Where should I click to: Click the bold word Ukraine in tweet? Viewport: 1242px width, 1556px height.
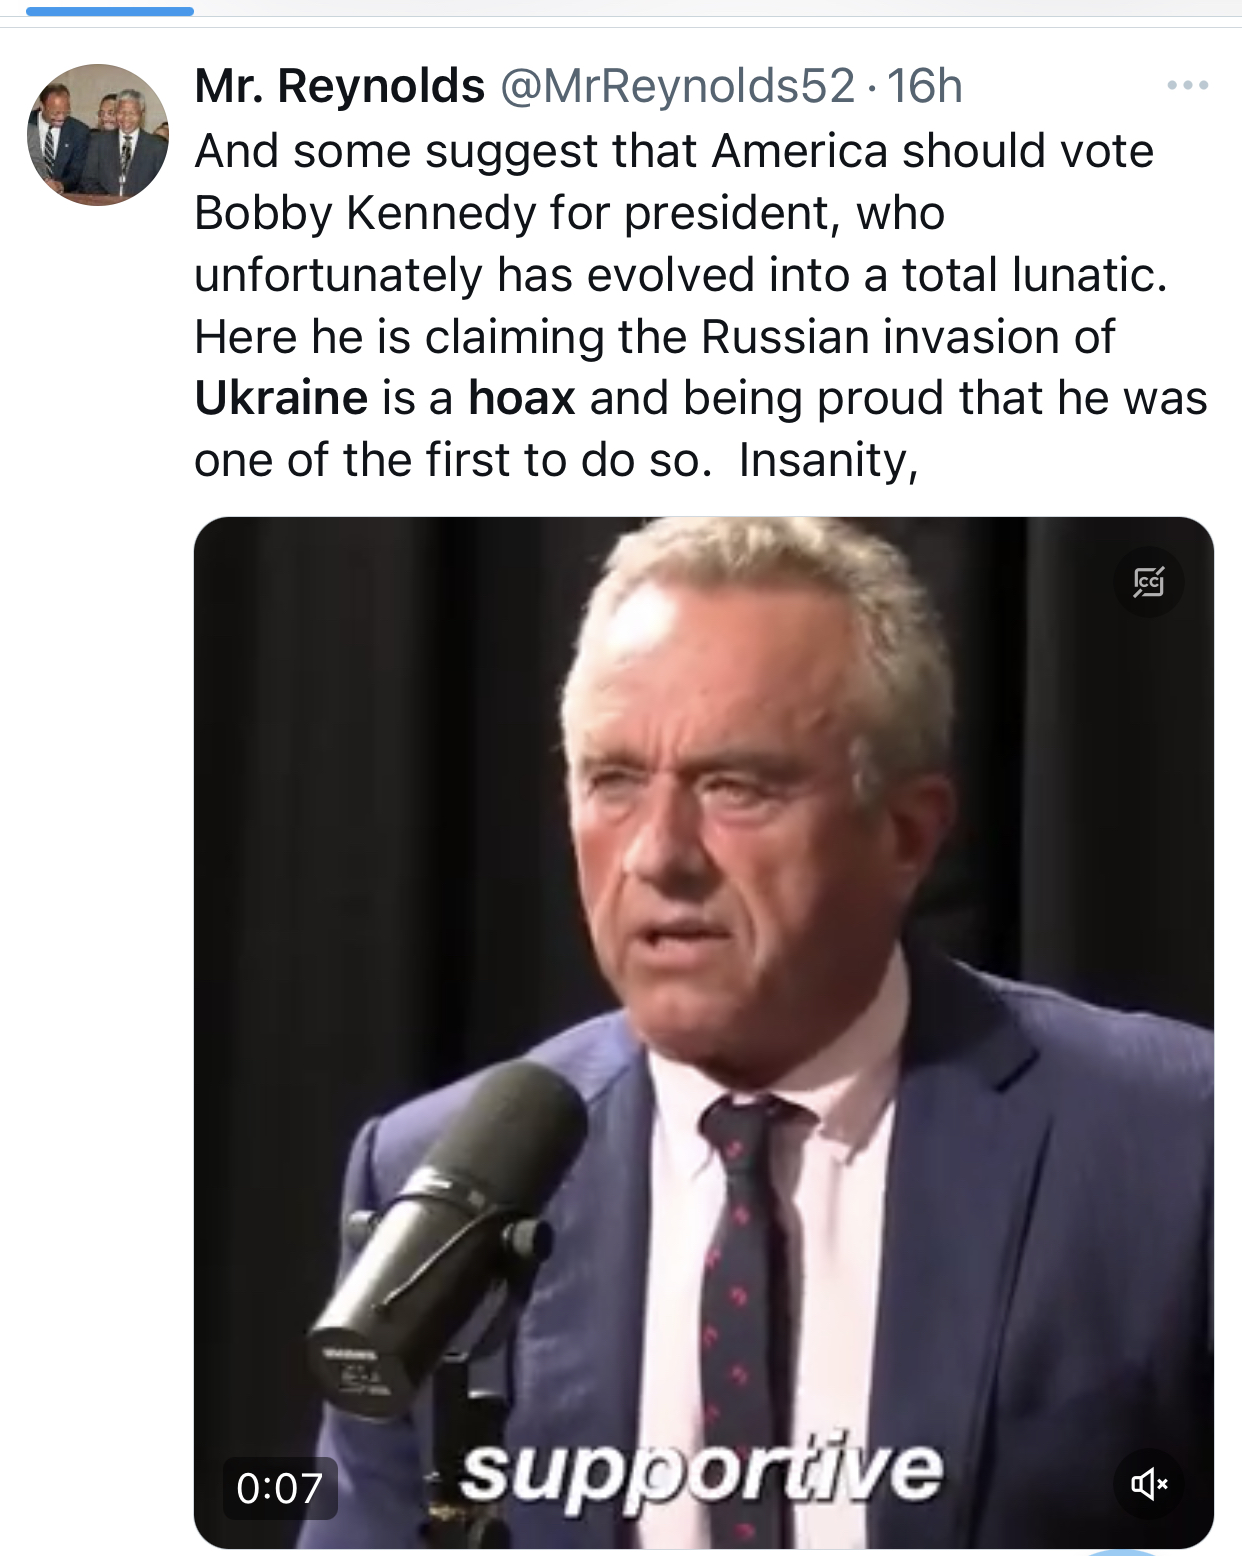(x=281, y=398)
